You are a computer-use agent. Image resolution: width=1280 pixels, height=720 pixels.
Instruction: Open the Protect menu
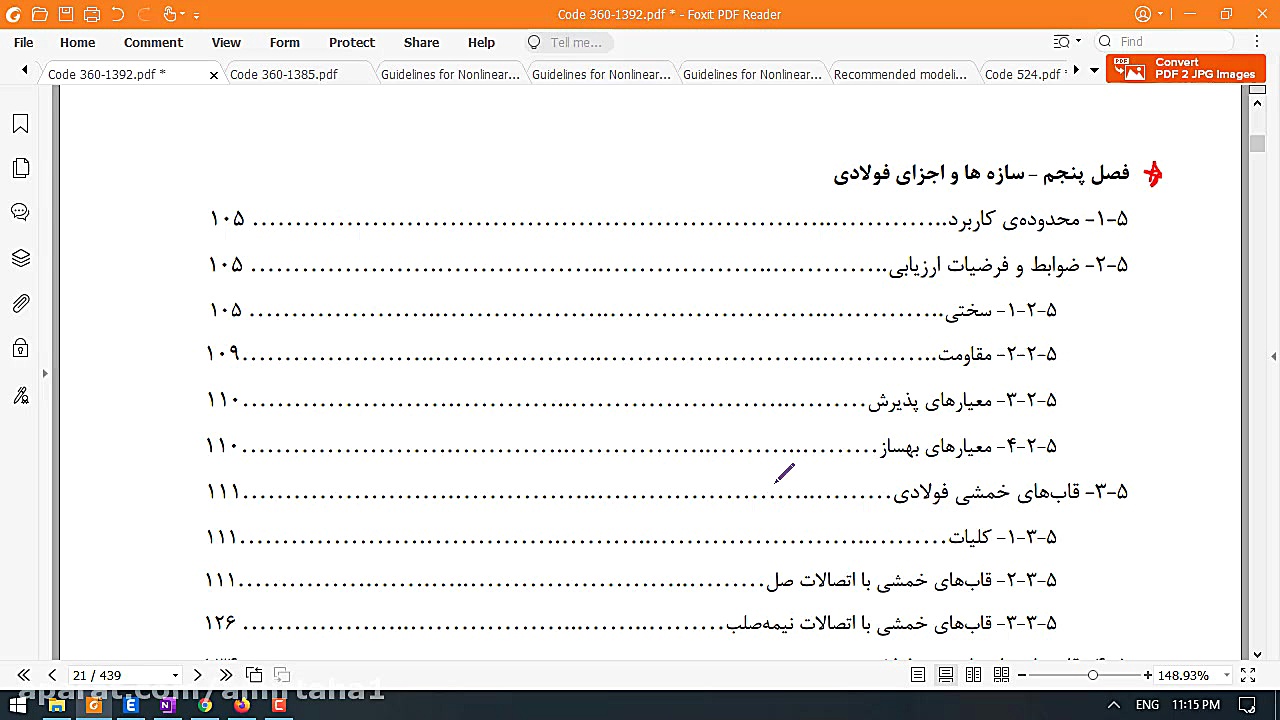[351, 42]
